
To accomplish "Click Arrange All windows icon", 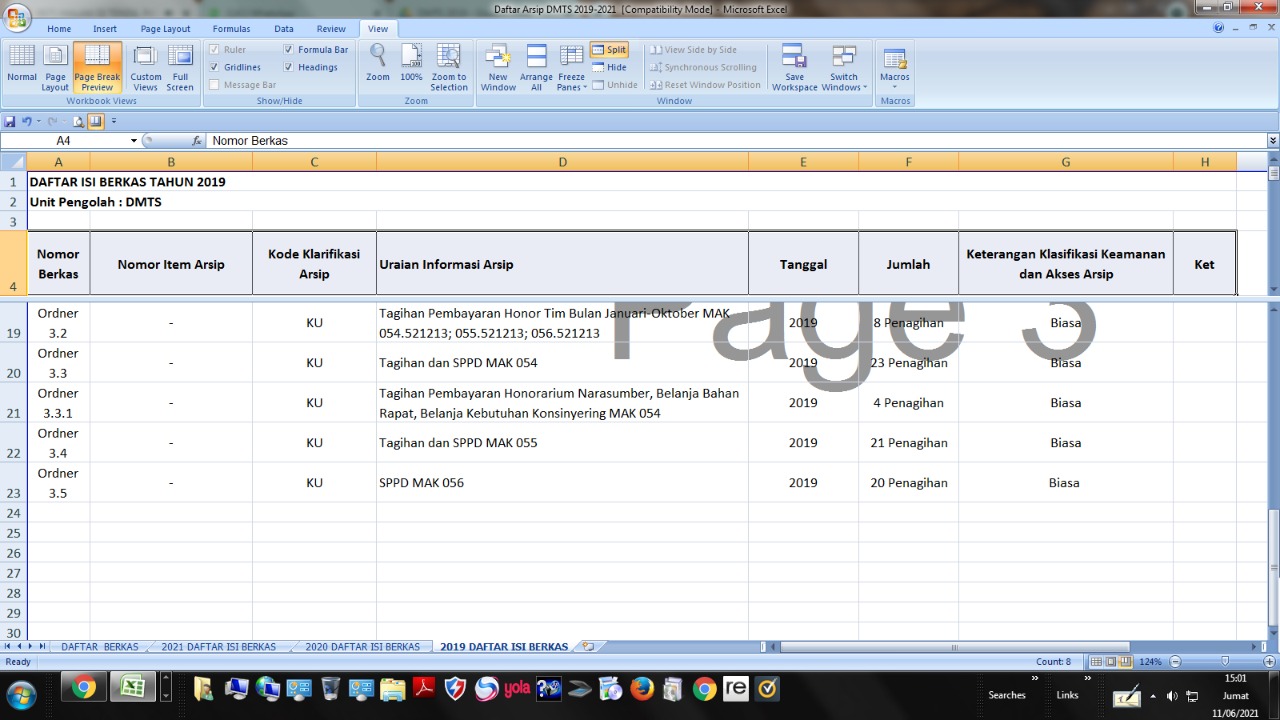I will pos(536,67).
